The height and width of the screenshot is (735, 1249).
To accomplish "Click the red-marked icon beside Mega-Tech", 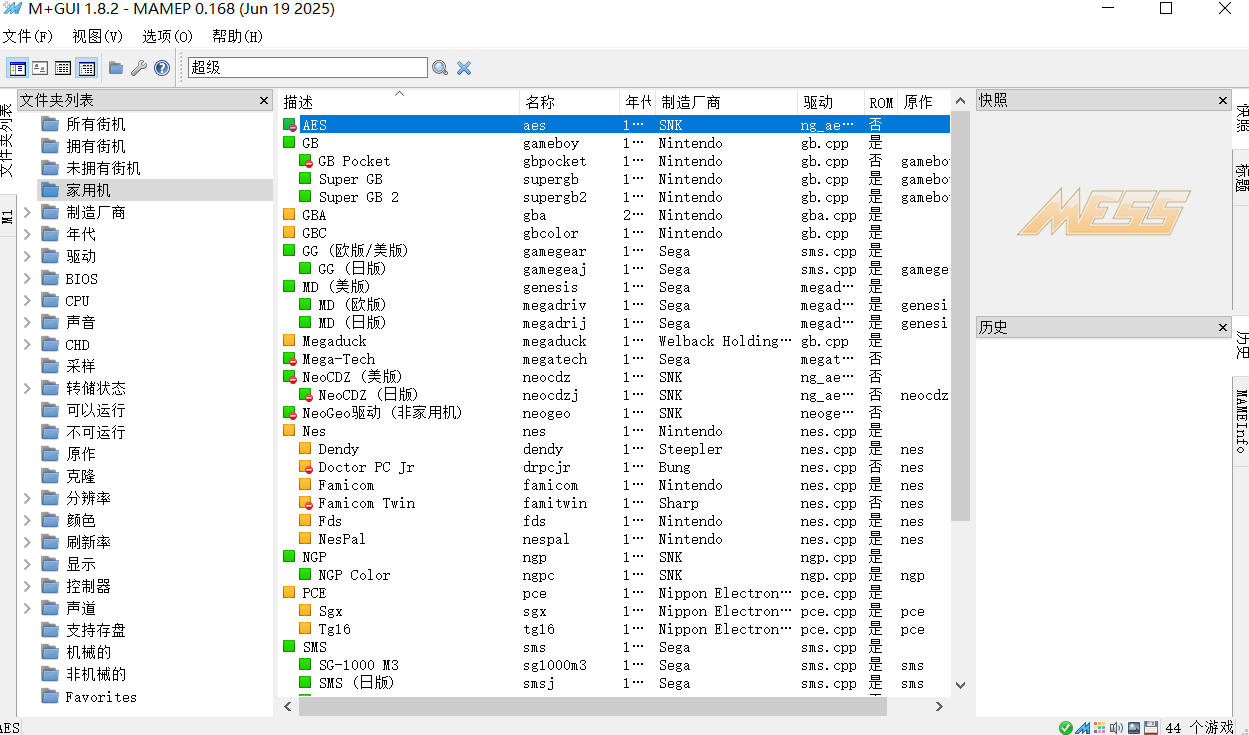I will [289, 359].
